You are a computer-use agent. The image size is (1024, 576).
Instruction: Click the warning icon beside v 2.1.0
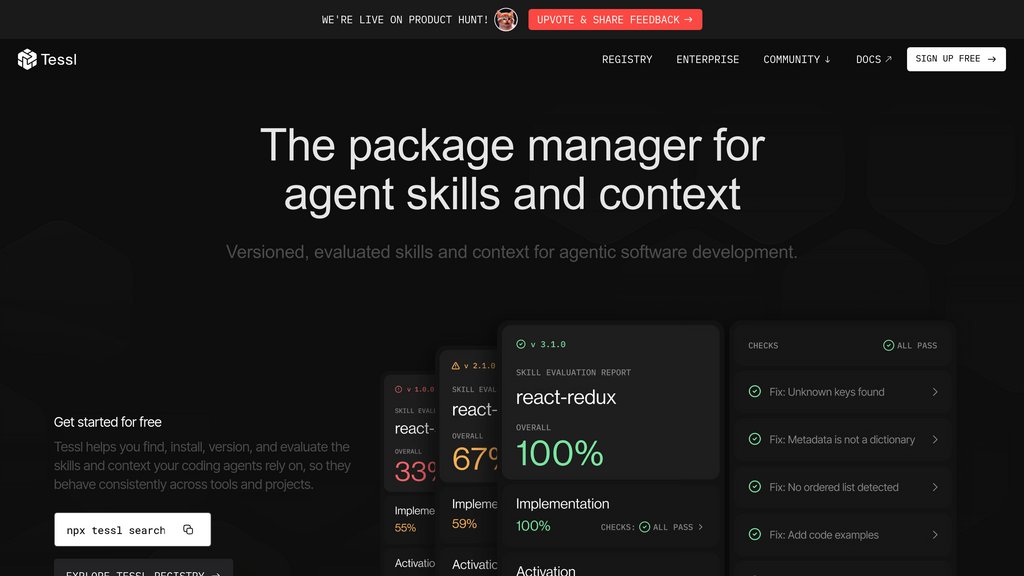click(456, 366)
